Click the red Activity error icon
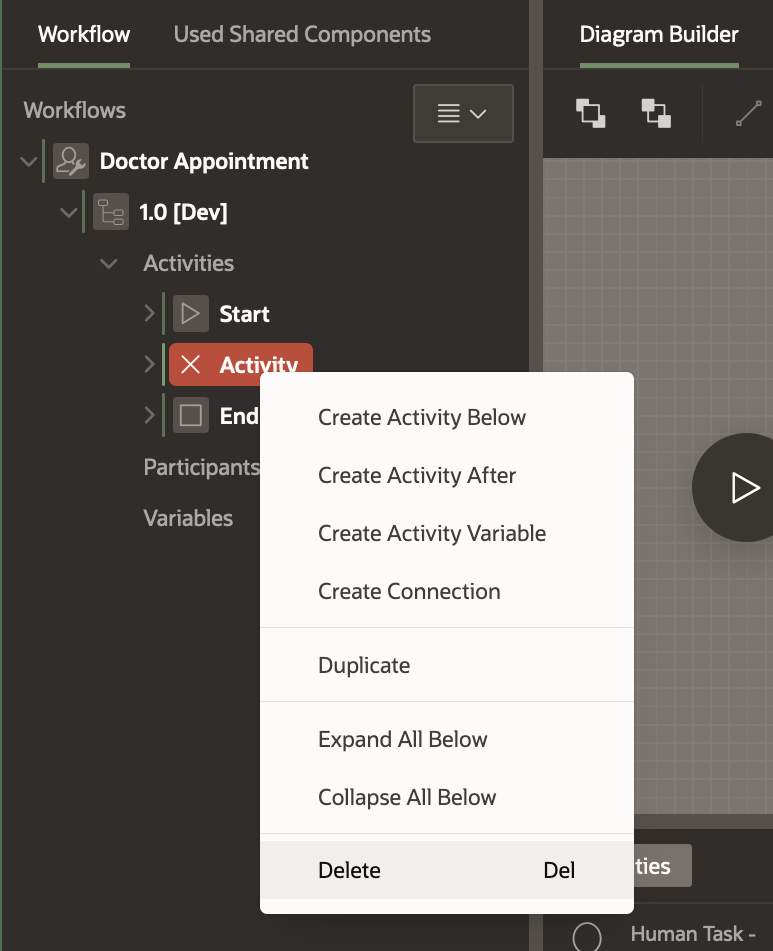Viewport: 773px width, 951px height. click(x=190, y=365)
